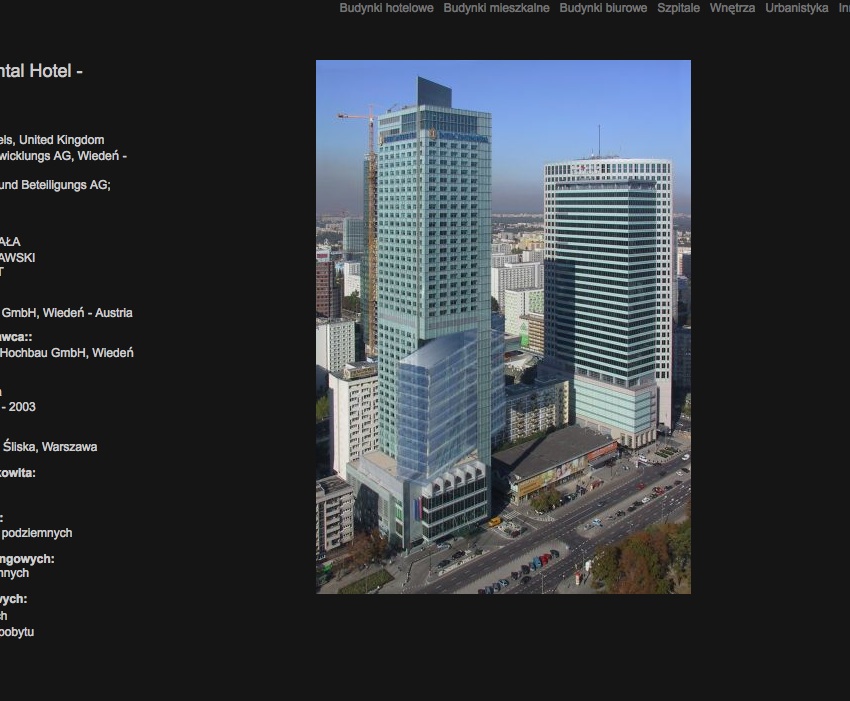The height and width of the screenshot is (701, 850).
Task: Select Budynki mieszkalne in the top navigation
Action: 496,8
